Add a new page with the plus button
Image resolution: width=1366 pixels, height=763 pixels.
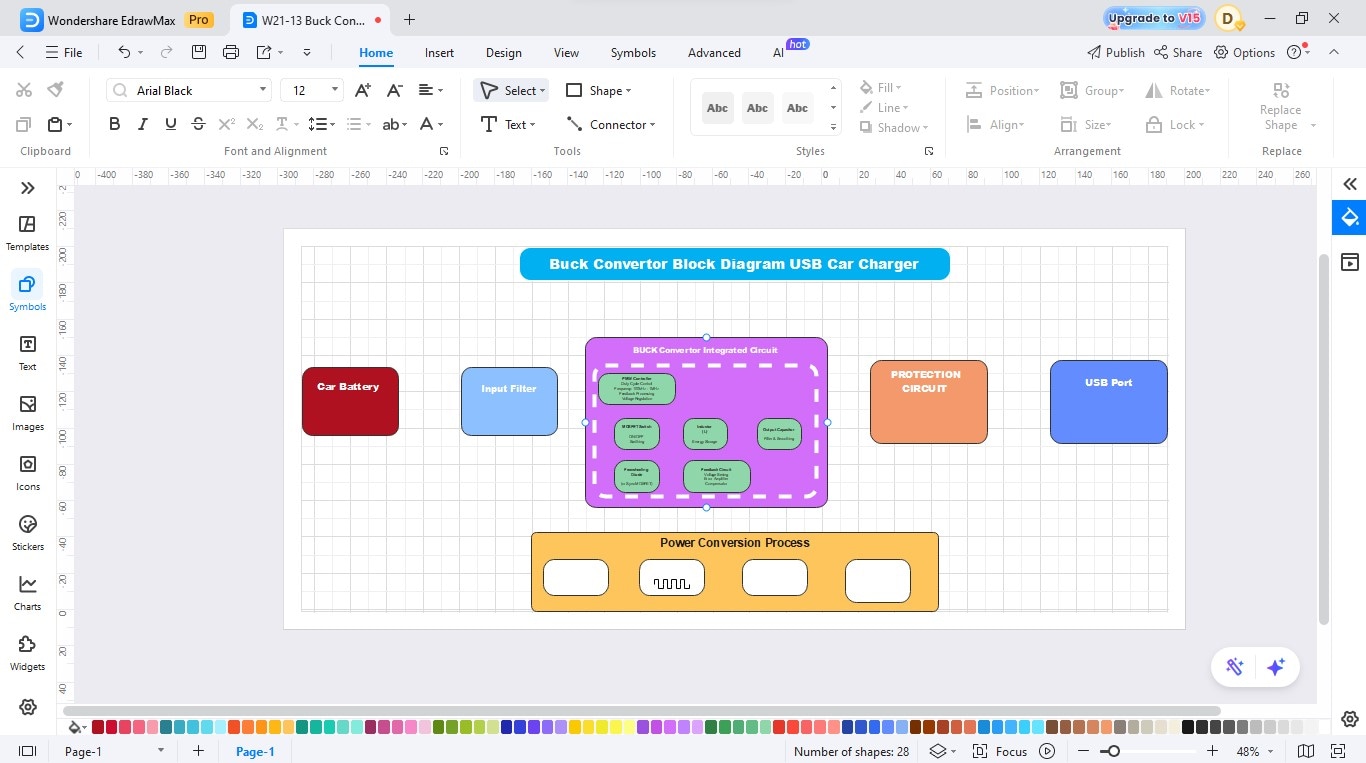click(x=198, y=751)
